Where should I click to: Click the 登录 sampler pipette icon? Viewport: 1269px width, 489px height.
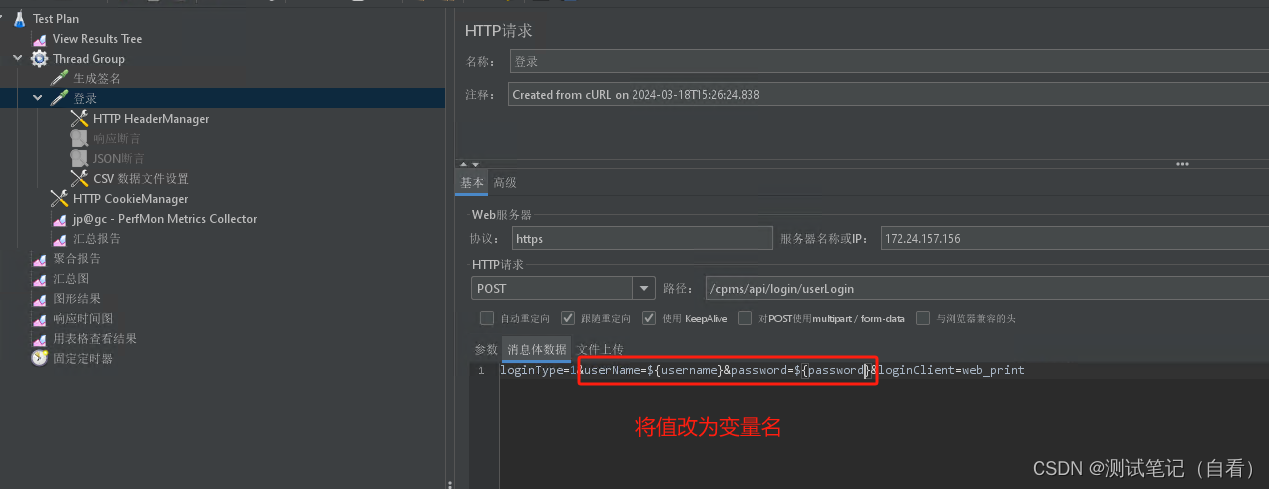59,98
